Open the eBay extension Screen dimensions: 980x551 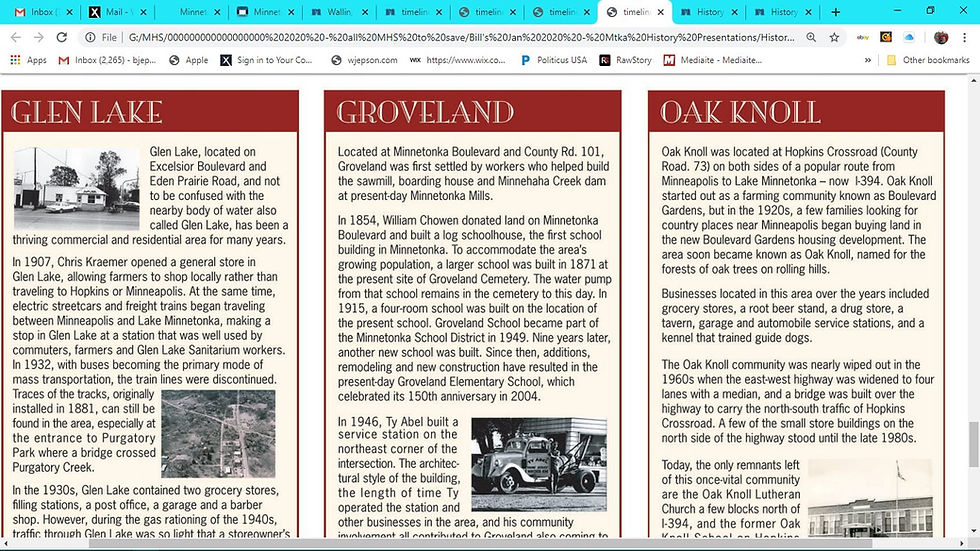point(862,37)
